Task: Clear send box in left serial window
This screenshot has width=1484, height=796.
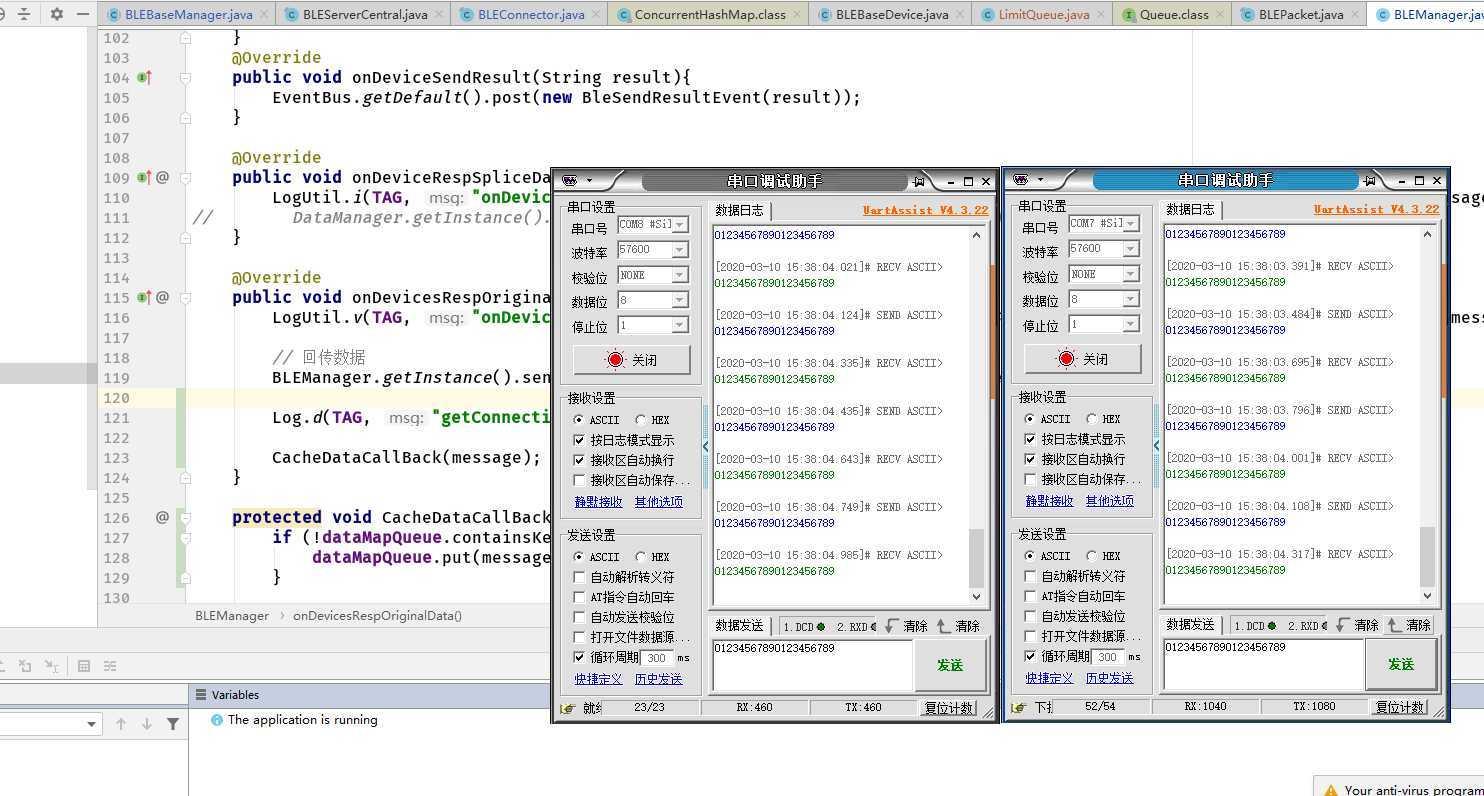Action: click(x=957, y=626)
